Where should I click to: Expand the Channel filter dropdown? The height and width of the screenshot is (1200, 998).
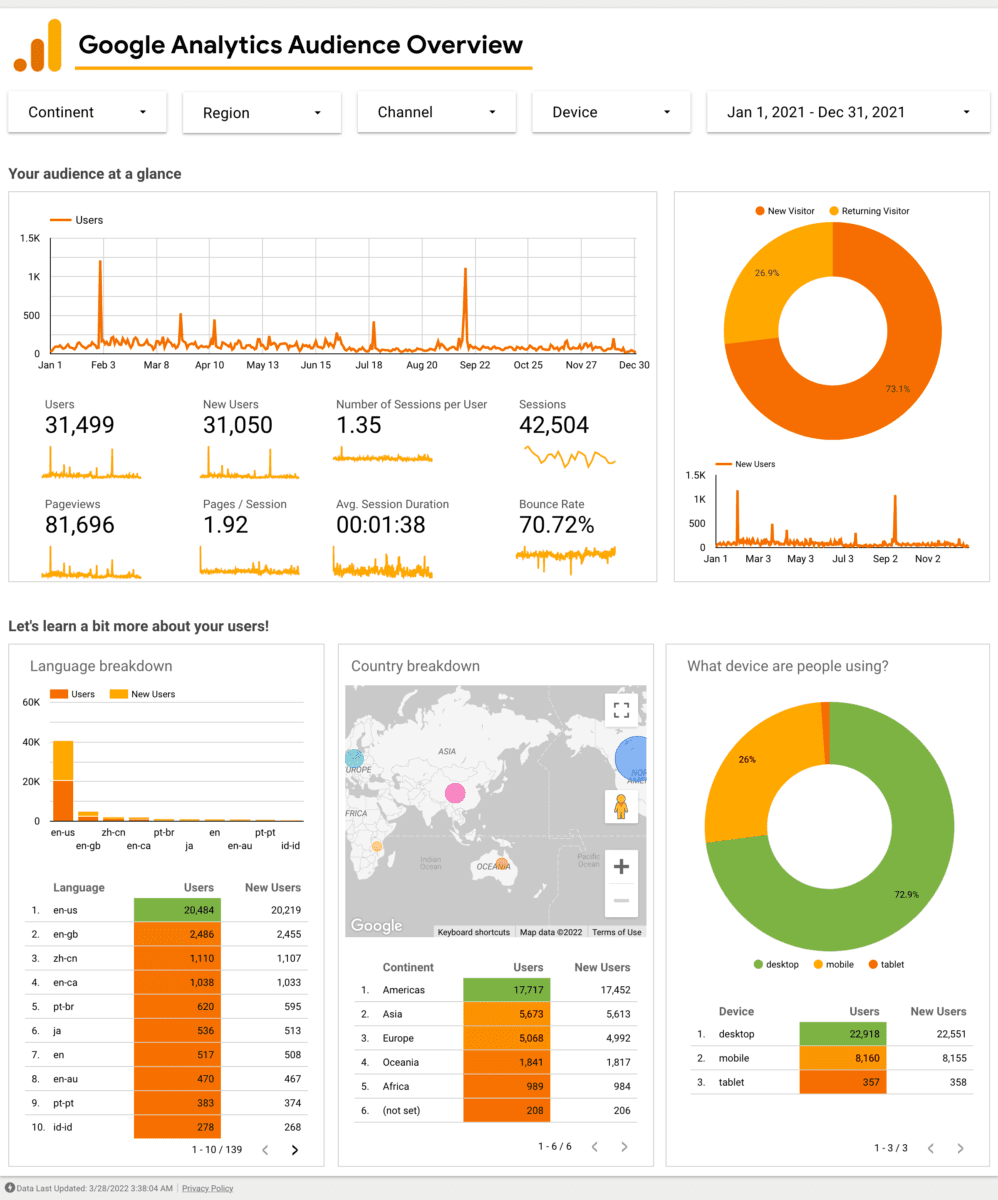tap(436, 112)
